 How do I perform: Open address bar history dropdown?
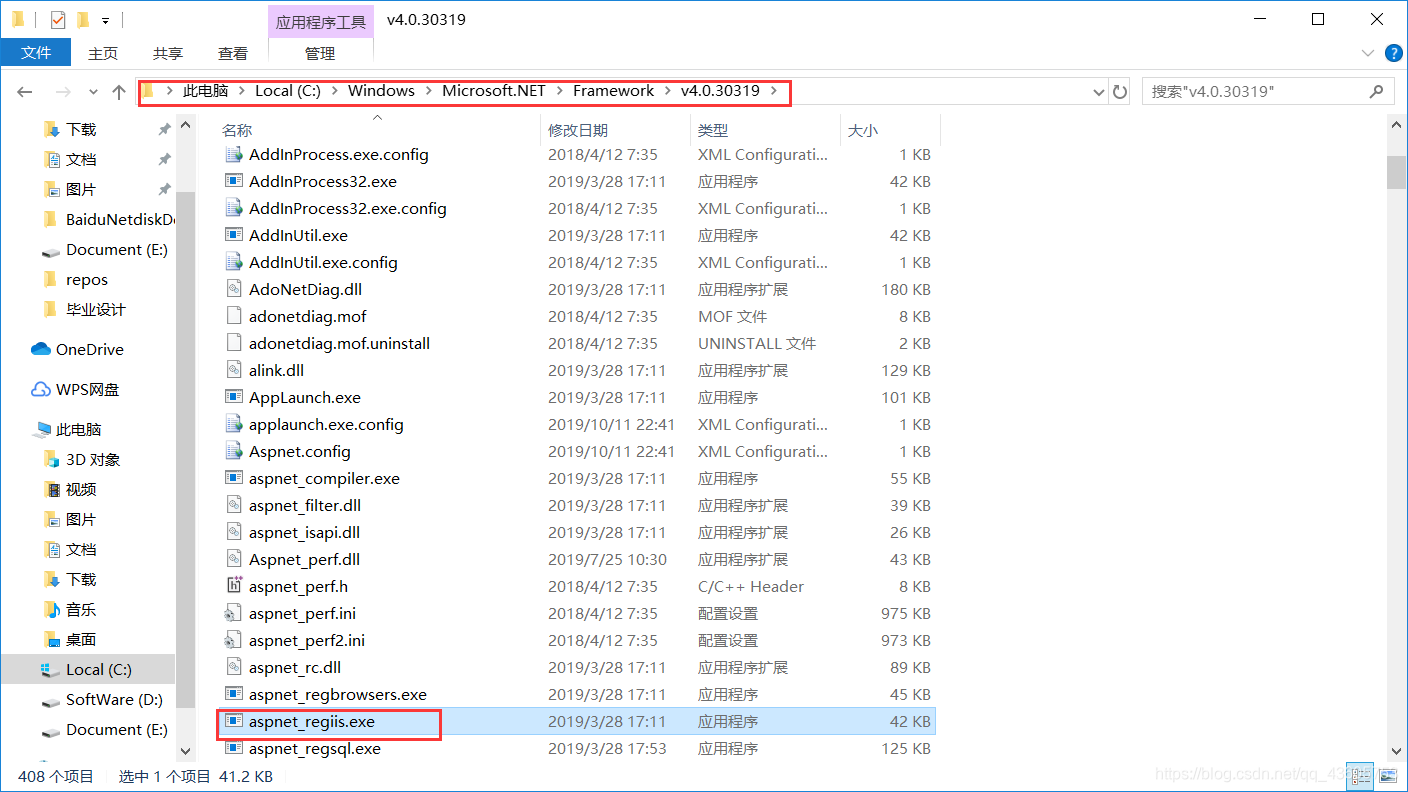click(x=1100, y=92)
